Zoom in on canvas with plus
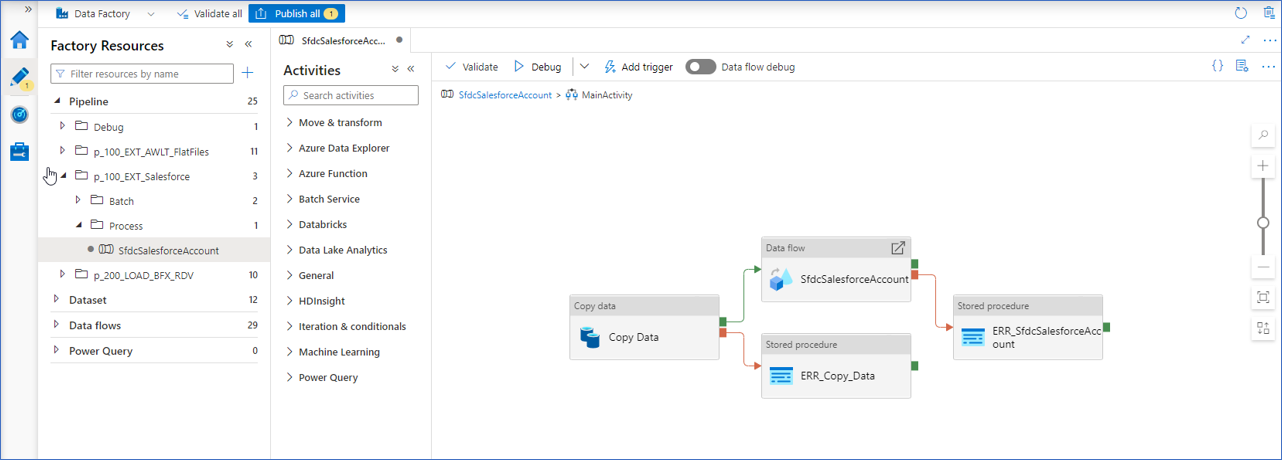Screen dimensions: 1282x460 (1264, 165)
